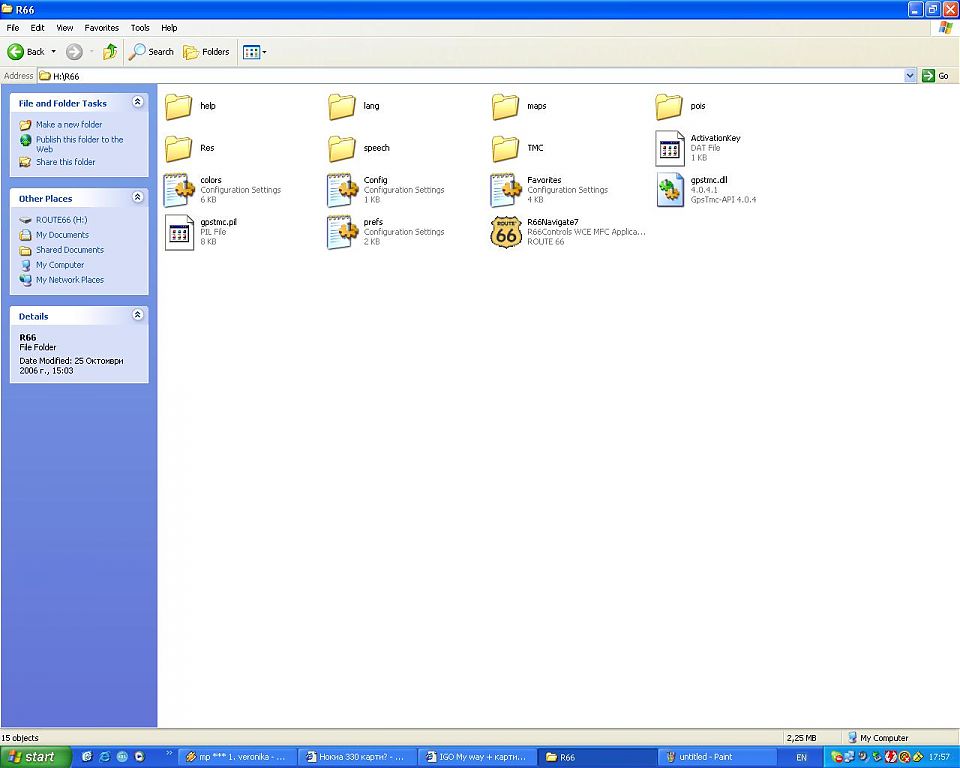Viewport: 960px width, 768px height.
Task: Select the gpstmc.pil file icon
Action: pos(179,233)
